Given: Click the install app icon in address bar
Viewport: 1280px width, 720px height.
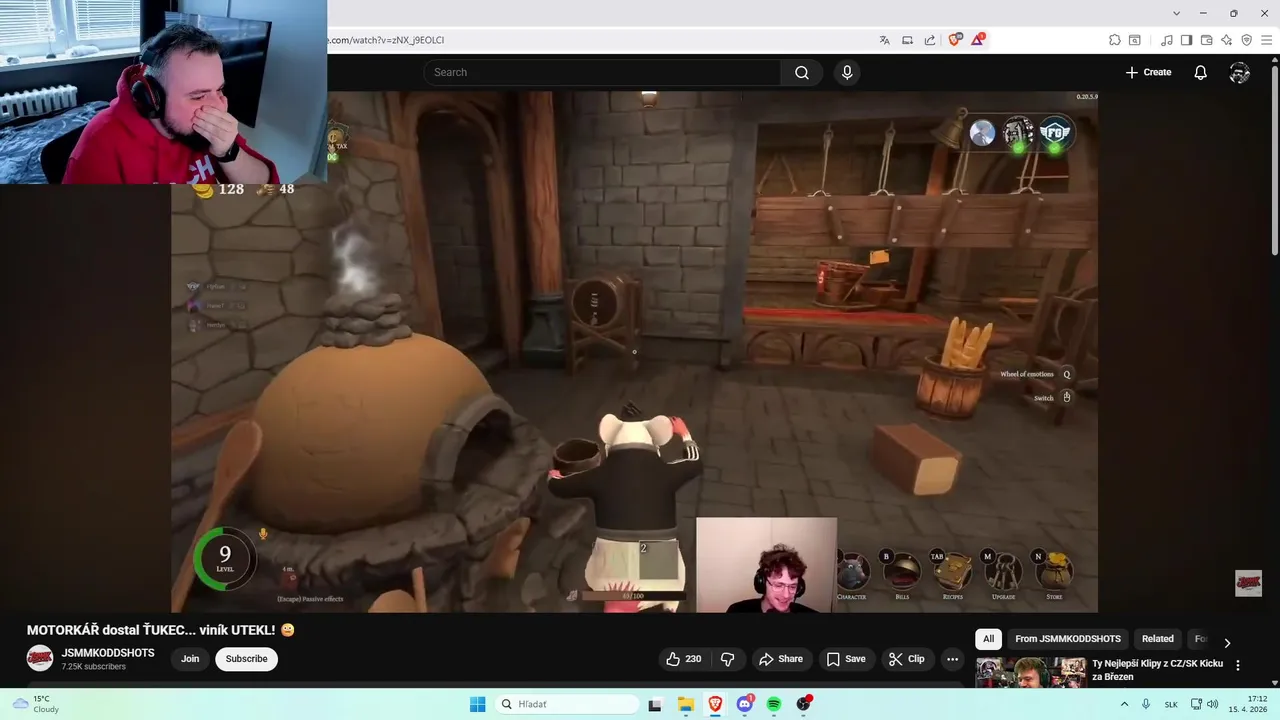Looking at the screenshot, I should pyautogui.click(x=907, y=40).
